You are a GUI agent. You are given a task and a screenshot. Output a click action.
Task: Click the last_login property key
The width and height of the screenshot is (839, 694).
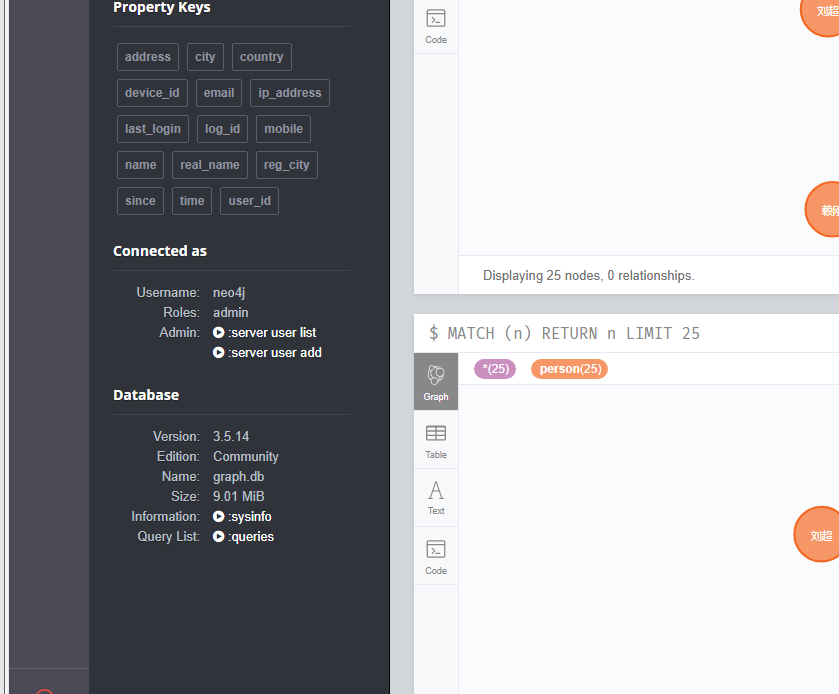(152, 129)
